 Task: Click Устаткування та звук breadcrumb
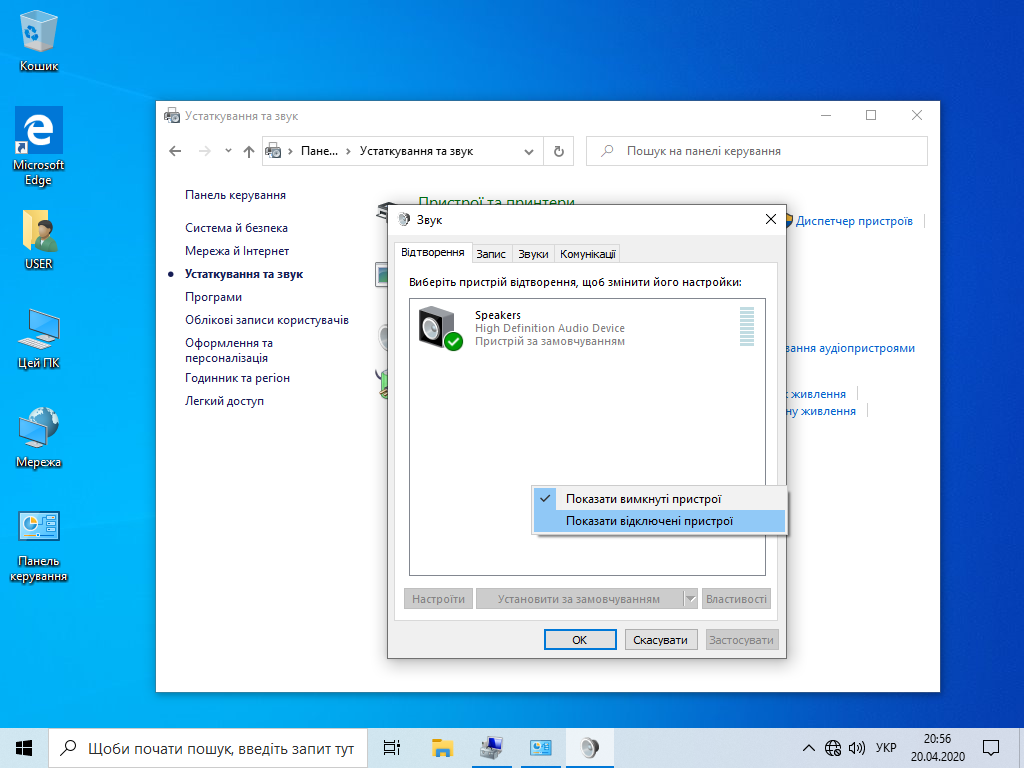[x=417, y=152]
